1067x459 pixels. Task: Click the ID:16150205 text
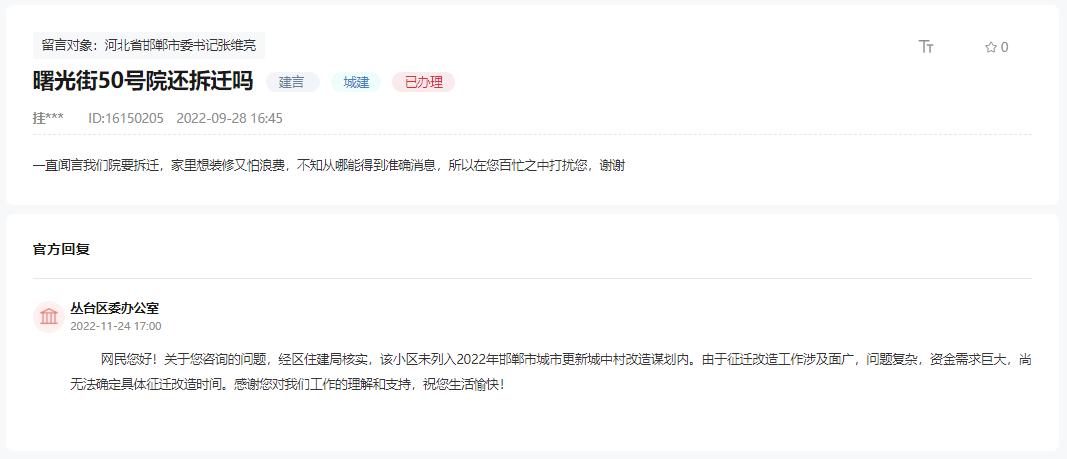pos(126,118)
